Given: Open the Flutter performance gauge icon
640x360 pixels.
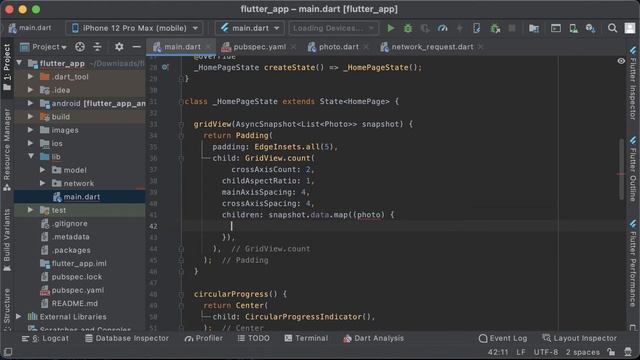Looking at the screenshot, I should [x=442, y=28].
